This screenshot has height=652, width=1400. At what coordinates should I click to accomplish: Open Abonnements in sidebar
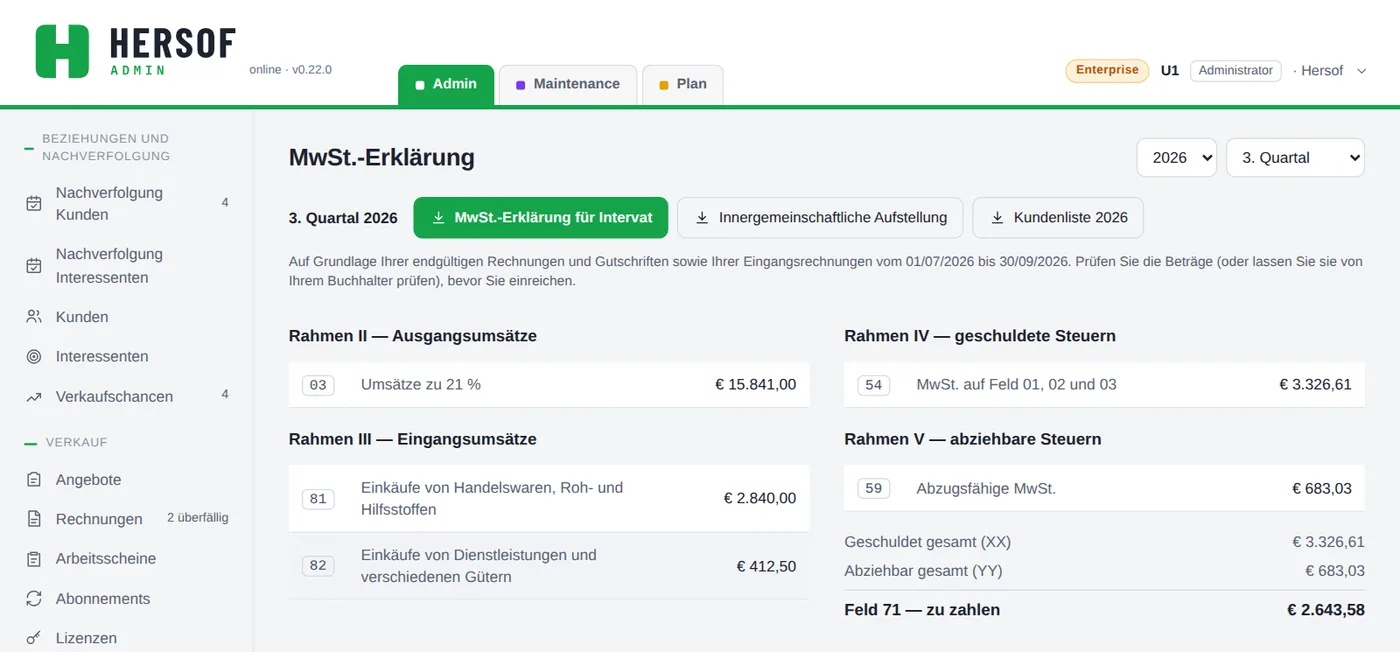[x=127, y=598]
